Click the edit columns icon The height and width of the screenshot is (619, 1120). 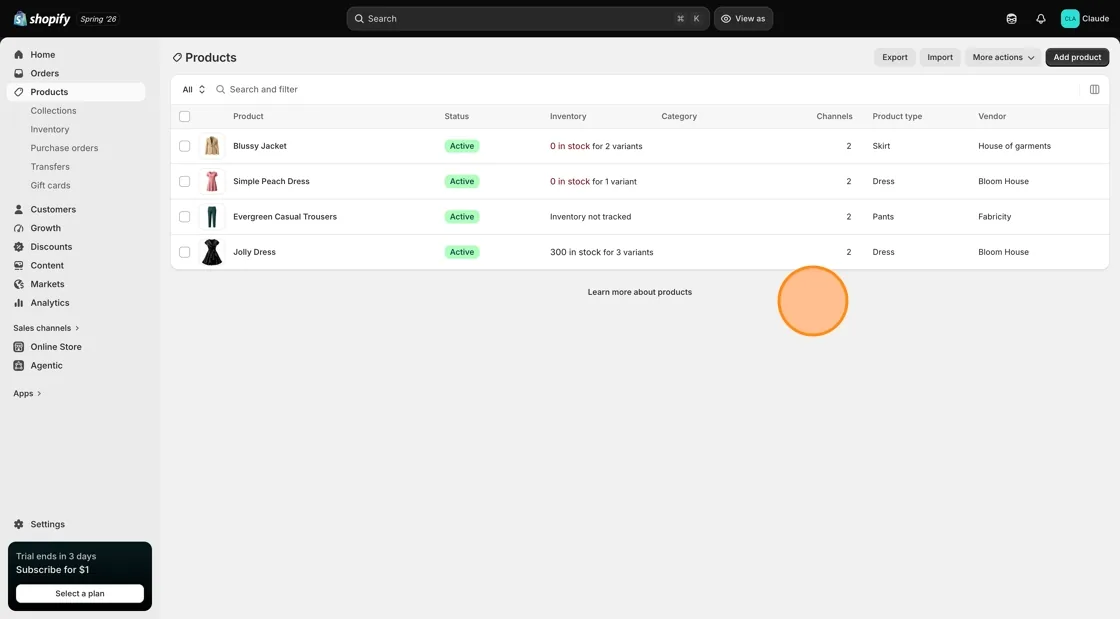[x=1094, y=89]
